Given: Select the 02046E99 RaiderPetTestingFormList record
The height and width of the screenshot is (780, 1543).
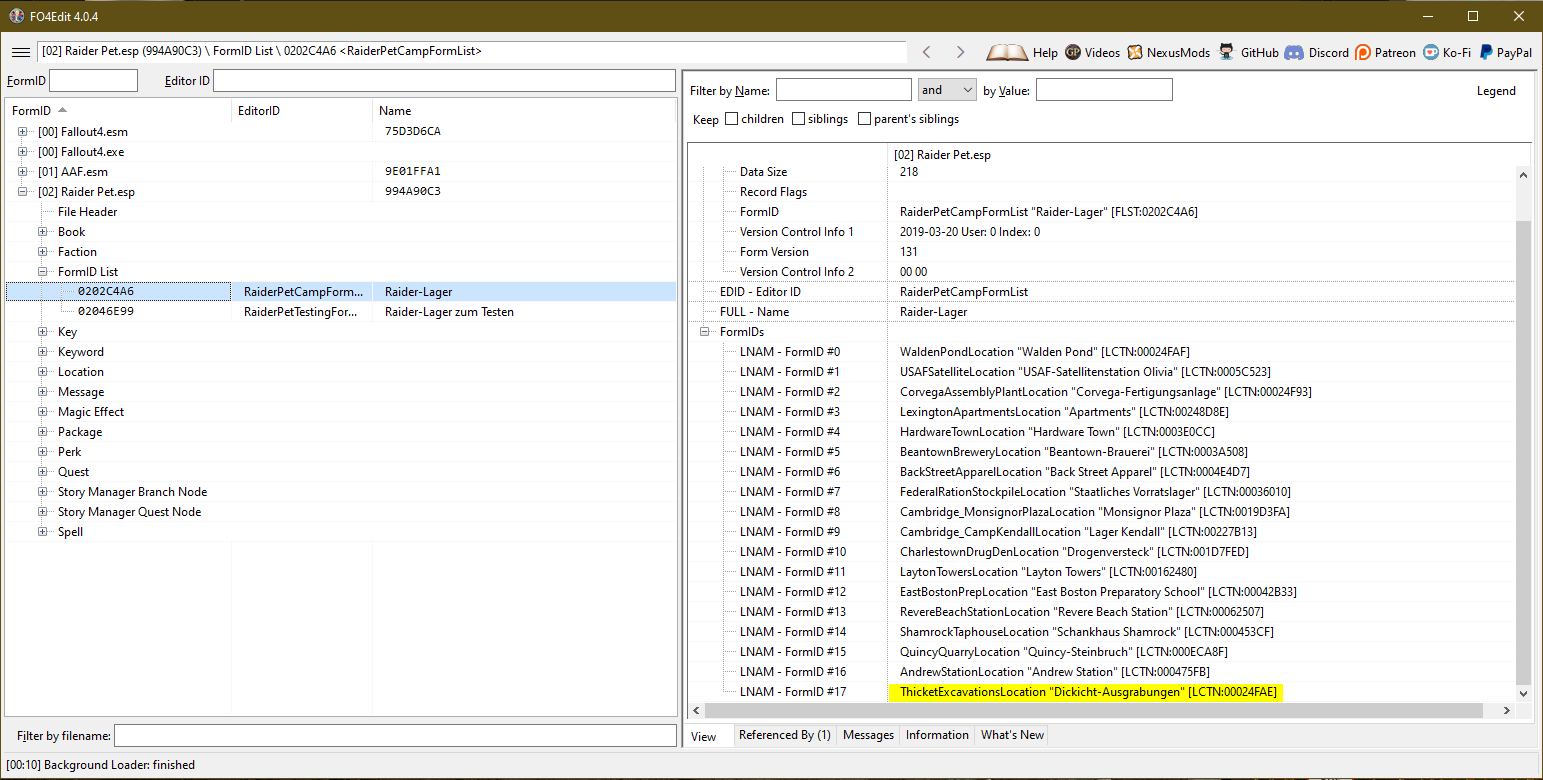Looking at the screenshot, I should (x=341, y=312).
